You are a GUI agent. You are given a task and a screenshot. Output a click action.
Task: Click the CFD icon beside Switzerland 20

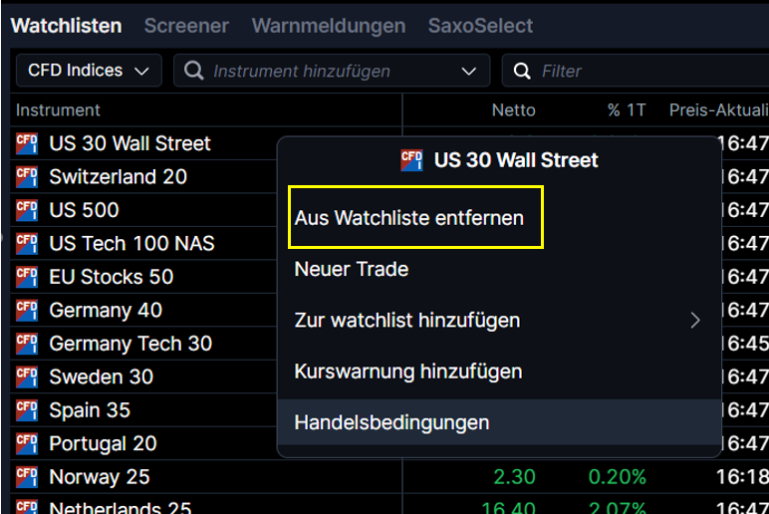[x=27, y=177]
